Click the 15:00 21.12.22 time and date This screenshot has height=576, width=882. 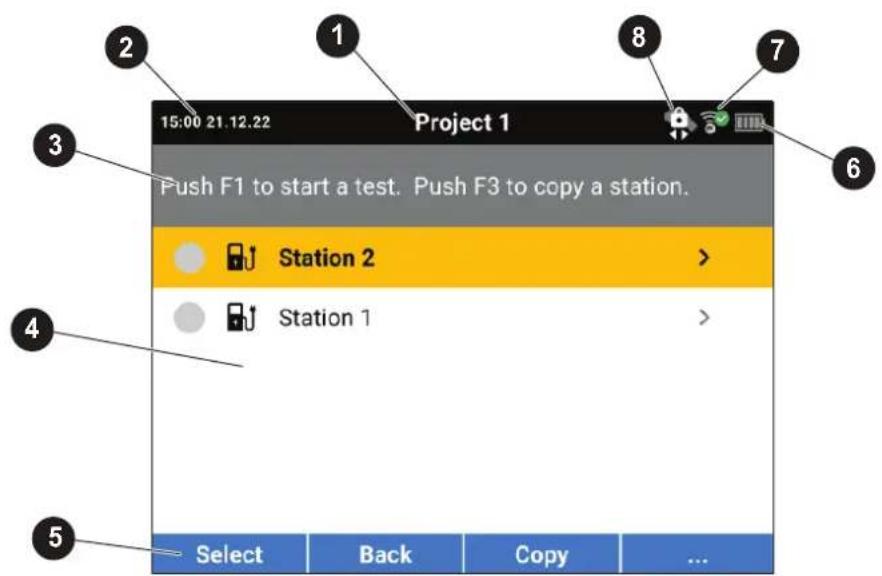pyautogui.click(x=215, y=122)
